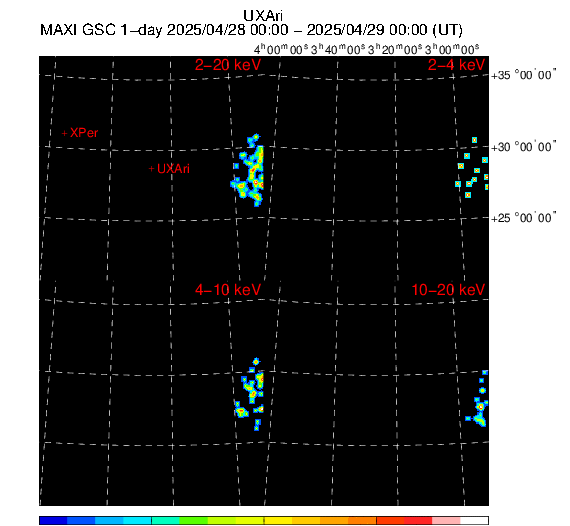Viewport: 570px width, 526px height.
Task: Click the XPer source cross marker
Action: coord(64,133)
